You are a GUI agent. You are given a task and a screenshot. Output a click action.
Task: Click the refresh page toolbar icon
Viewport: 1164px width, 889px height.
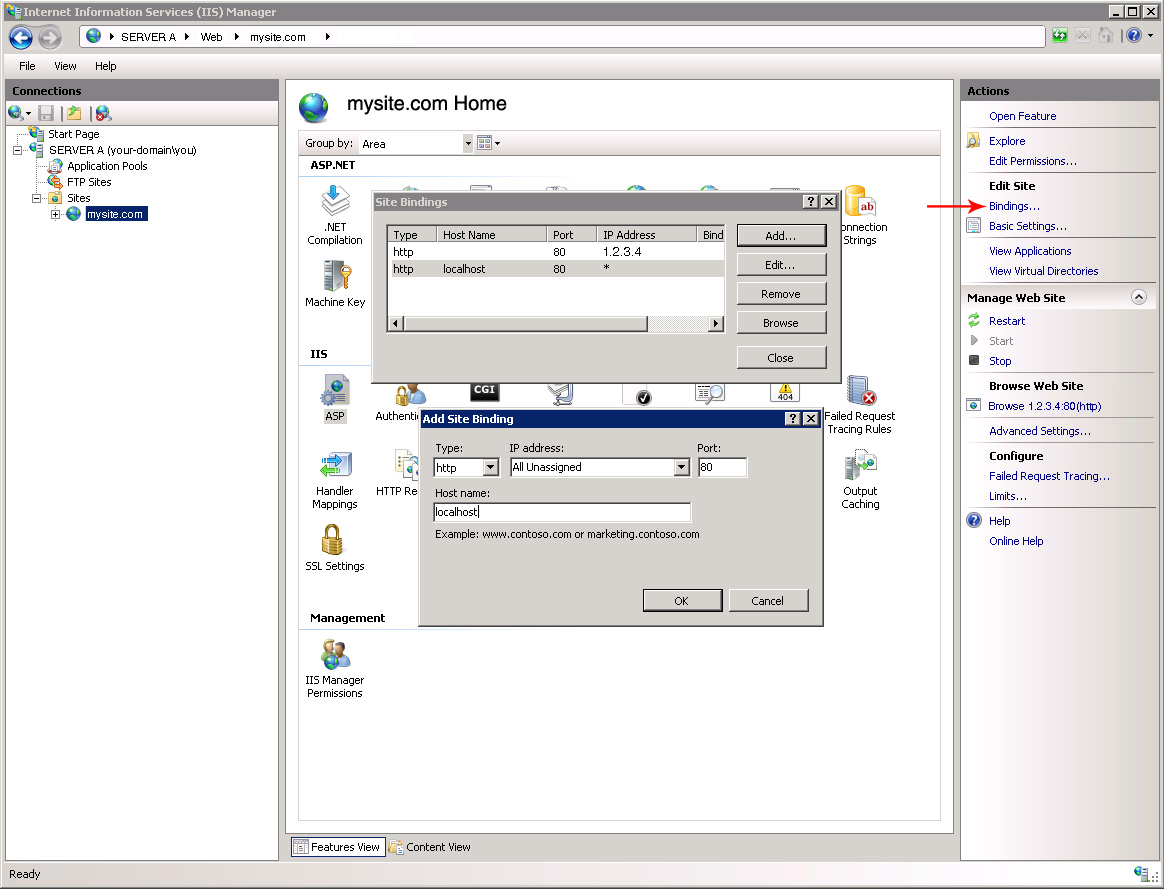tap(1059, 36)
